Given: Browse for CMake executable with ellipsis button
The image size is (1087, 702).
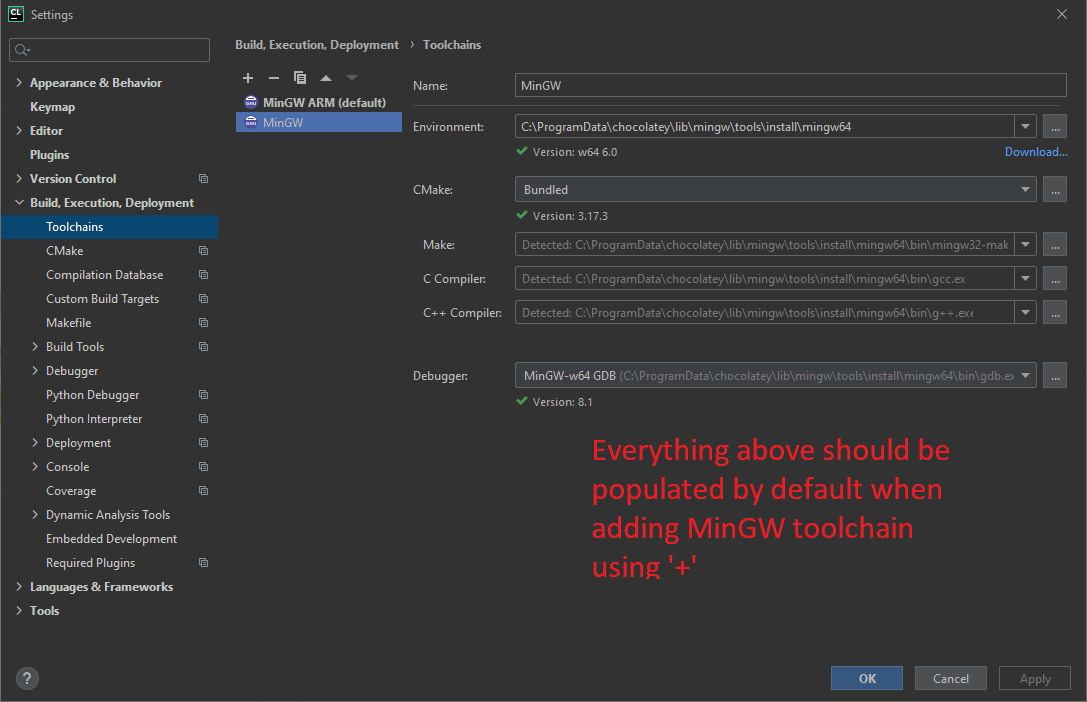Looking at the screenshot, I should click(1055, 189).
